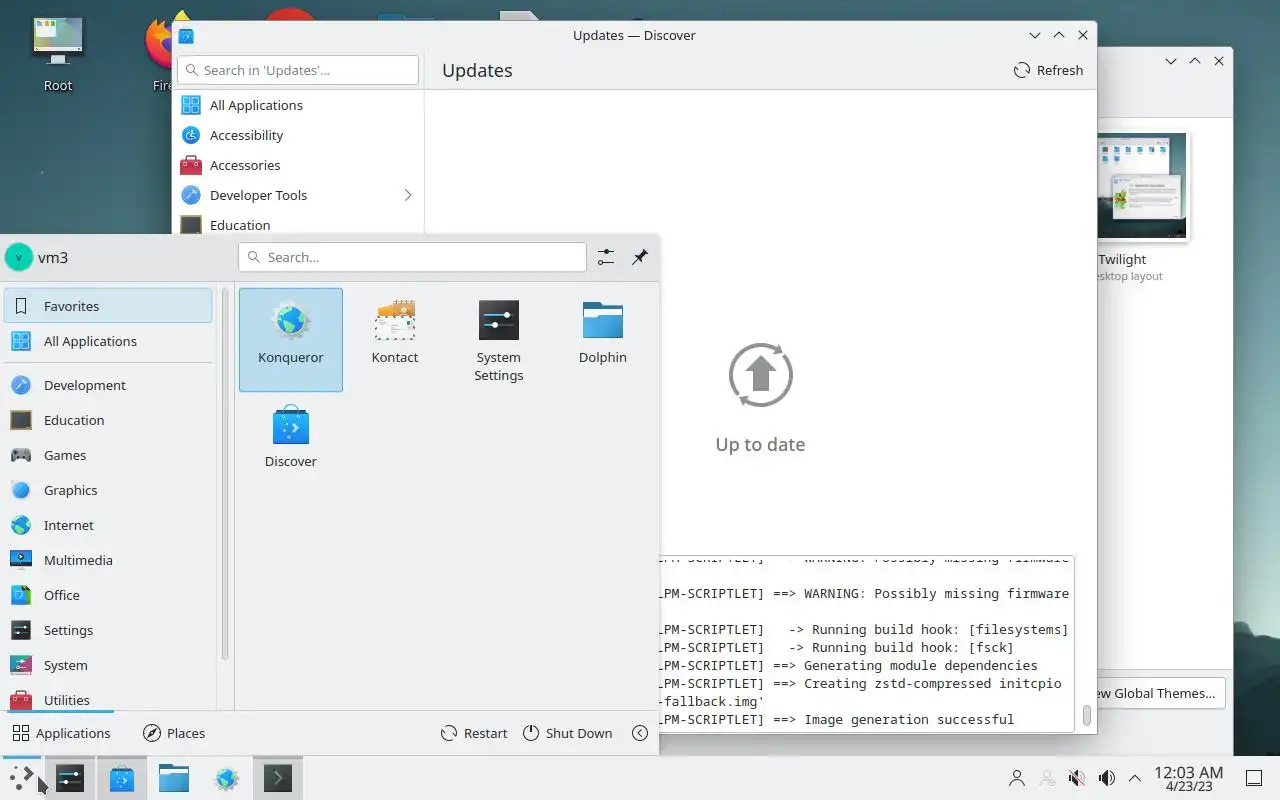Show All Applications in launcher menu
This screenshot has width=1280, height=800.
tap(108, 341)
